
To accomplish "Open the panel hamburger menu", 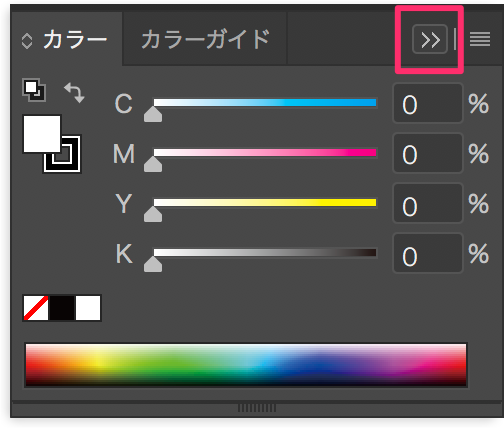I will tap(480, 39).
